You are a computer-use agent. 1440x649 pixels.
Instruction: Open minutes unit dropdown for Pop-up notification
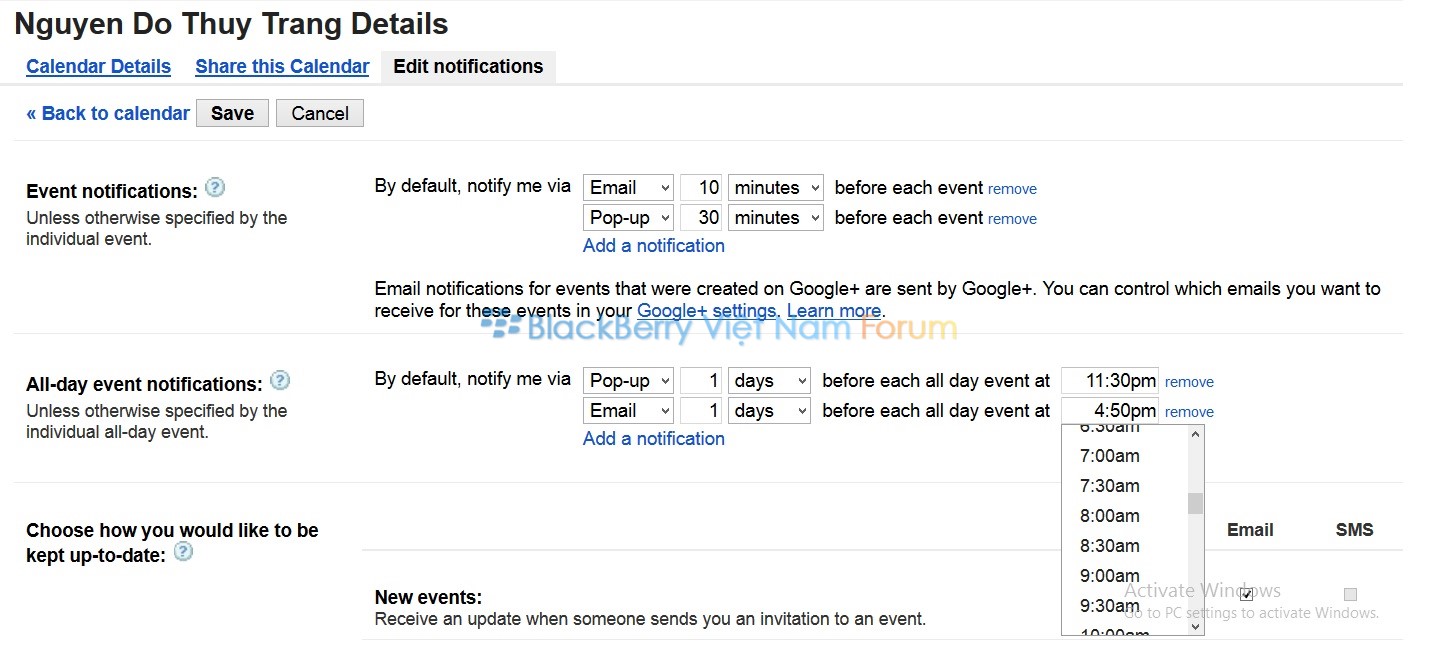(775, 217)
